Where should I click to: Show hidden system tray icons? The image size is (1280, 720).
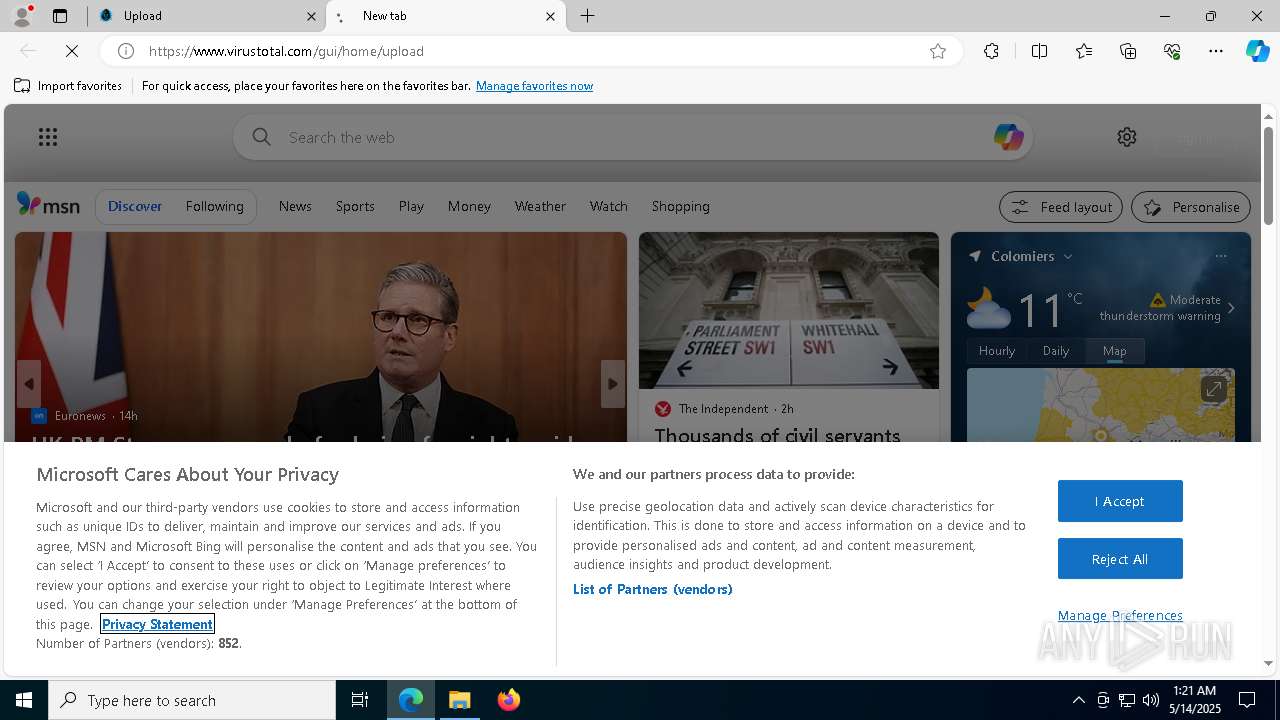pos(1078,700)
